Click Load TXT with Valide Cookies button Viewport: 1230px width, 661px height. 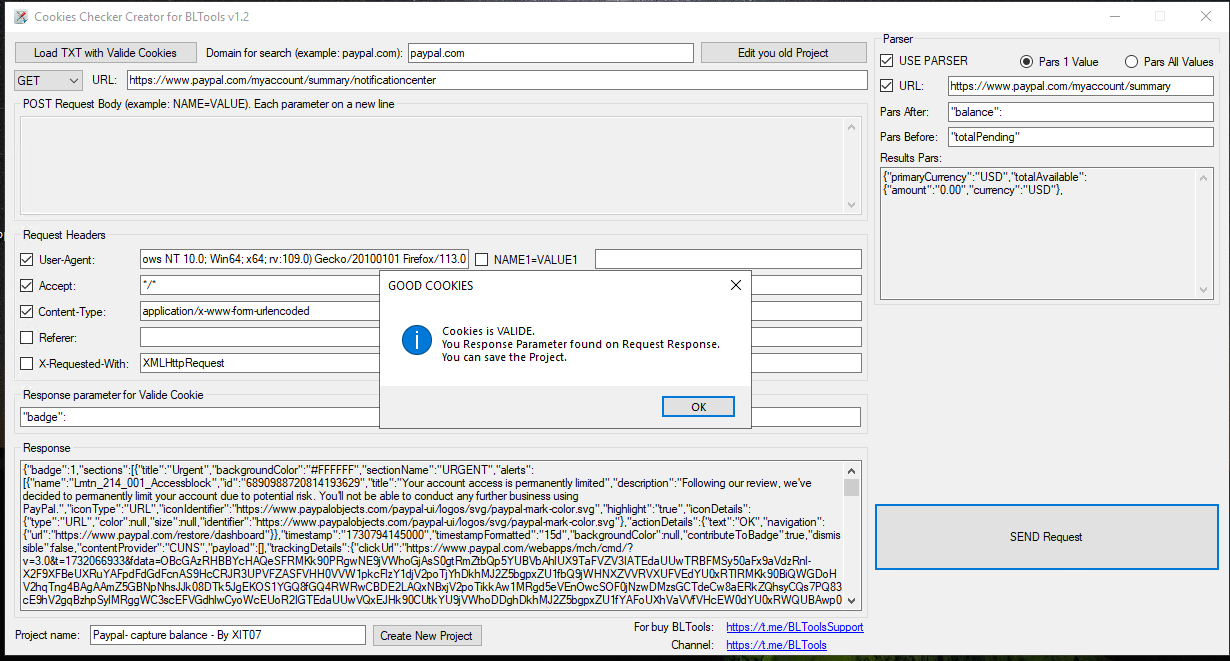105,53
